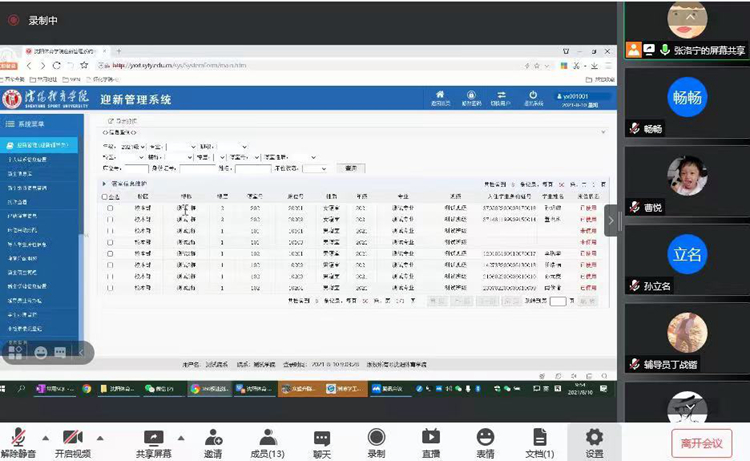
Task: Open the 邀请 invite panel
Action: point(213,438)
